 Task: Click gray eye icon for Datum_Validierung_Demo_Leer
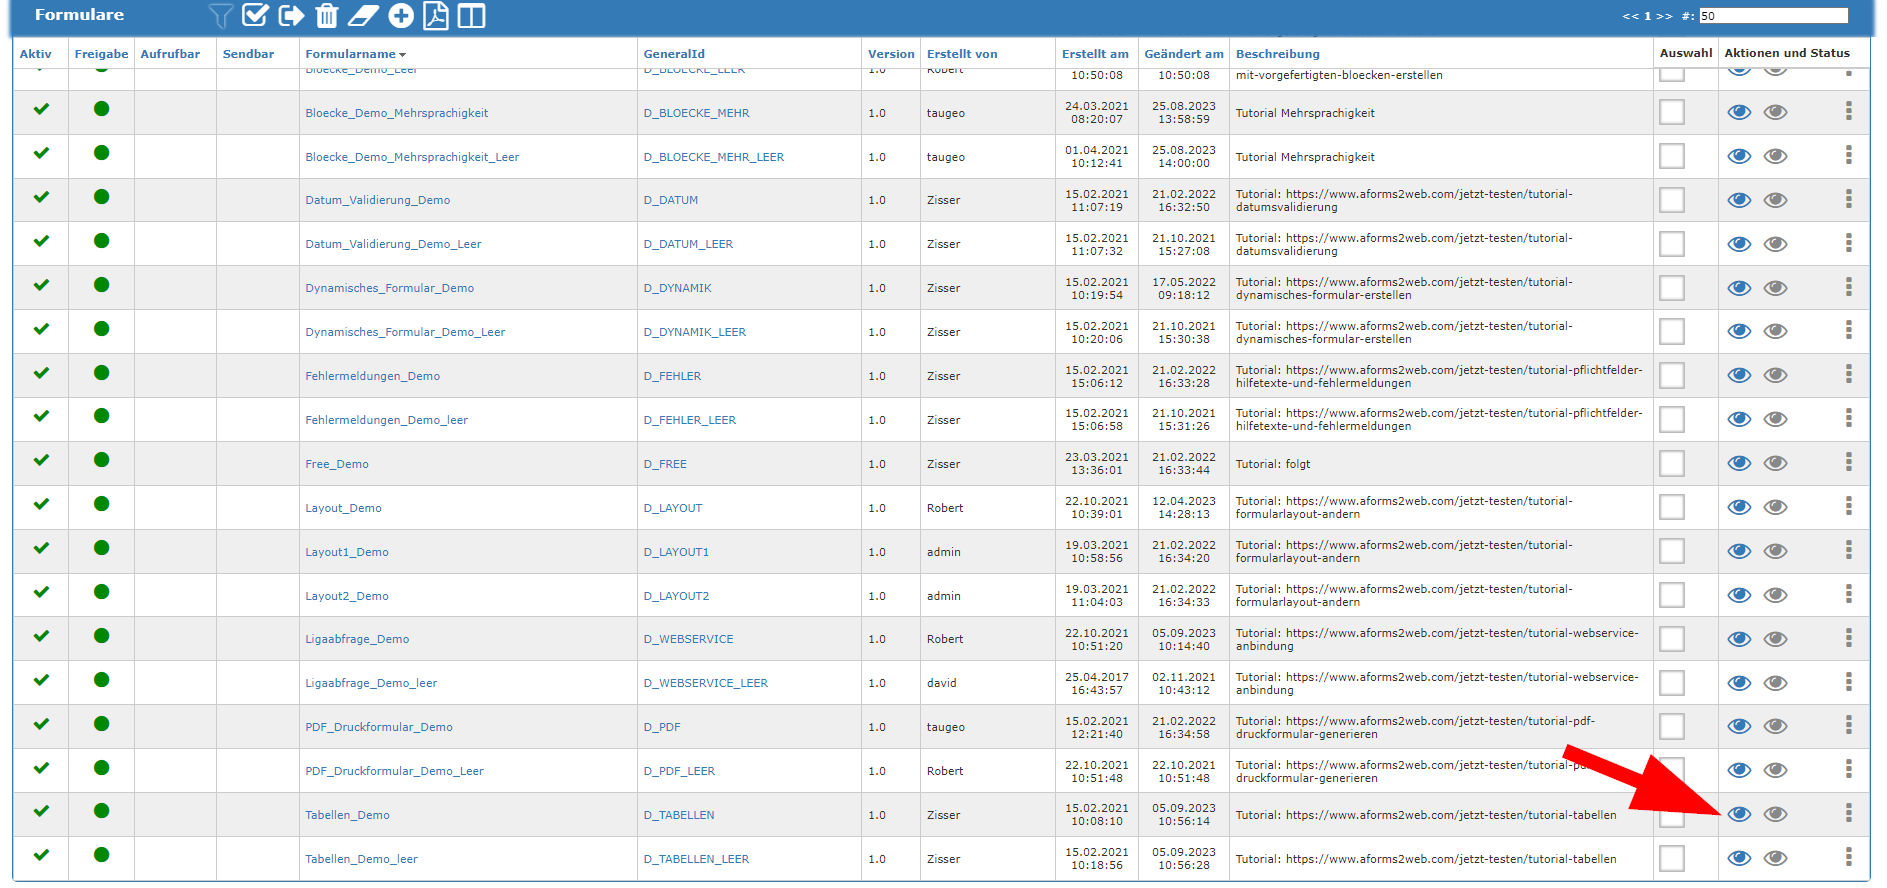[x=1776, y=244]
